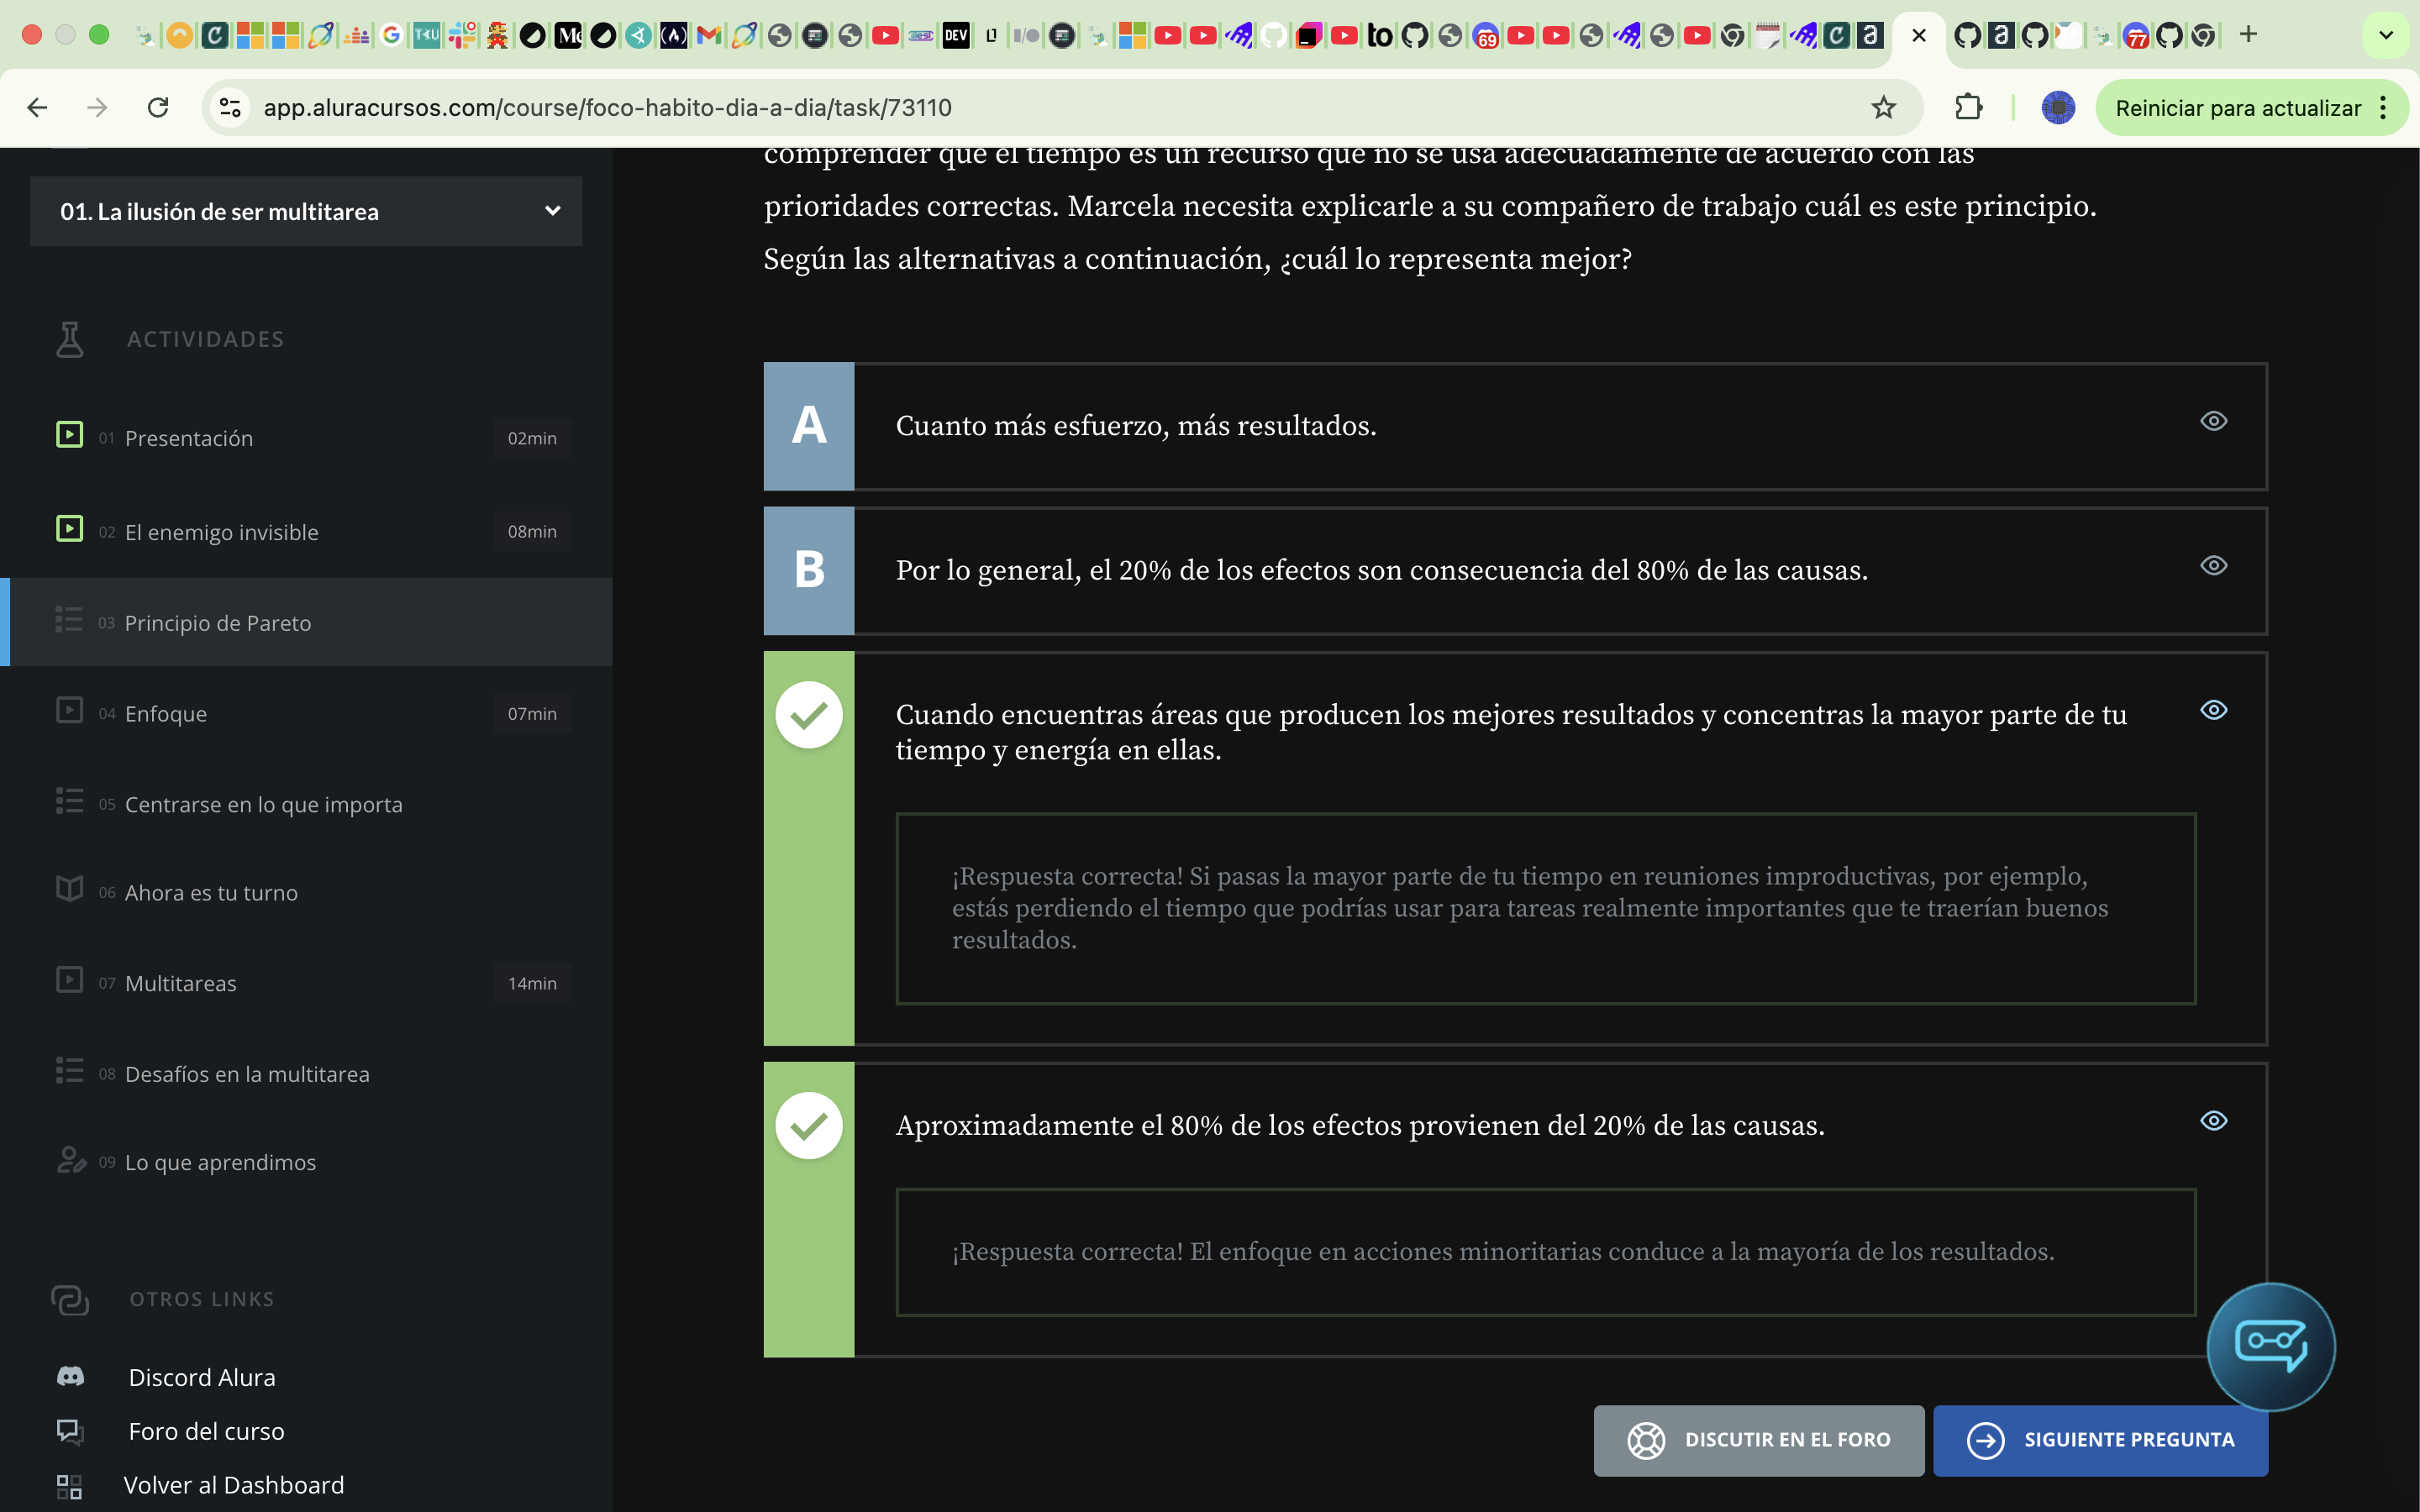The image size is (2420, 1512).
Task: Open the Medium browser tab
Action: (x=568, y=36)
